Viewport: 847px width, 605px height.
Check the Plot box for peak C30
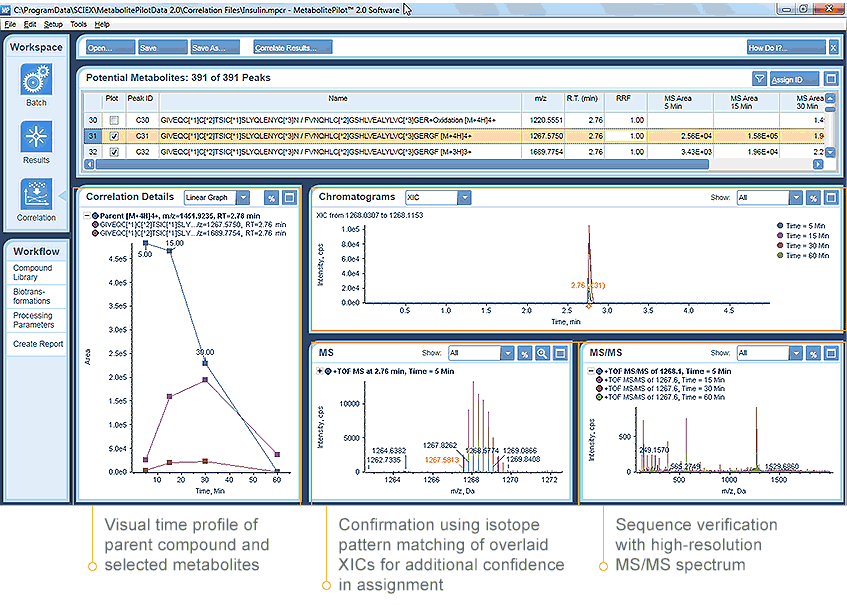[113, 120]
